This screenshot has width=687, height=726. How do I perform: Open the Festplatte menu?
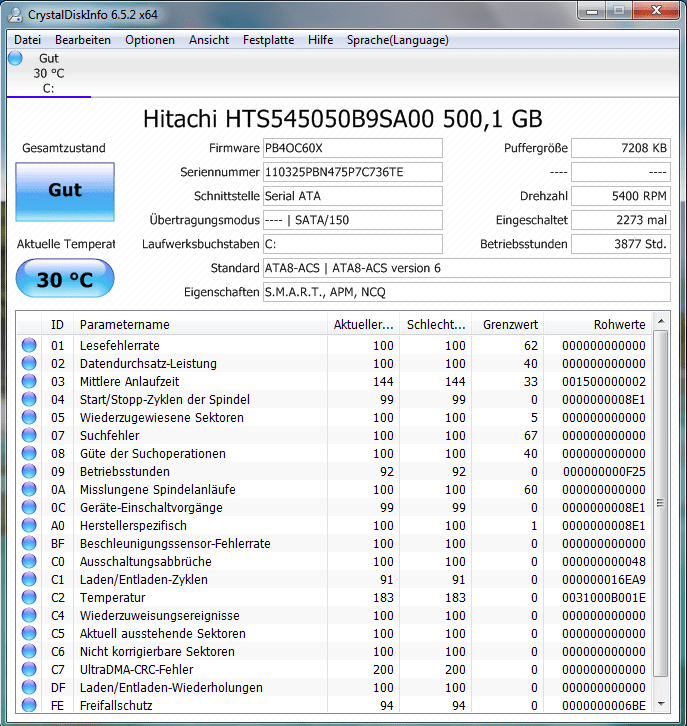[x=269, y=40]
